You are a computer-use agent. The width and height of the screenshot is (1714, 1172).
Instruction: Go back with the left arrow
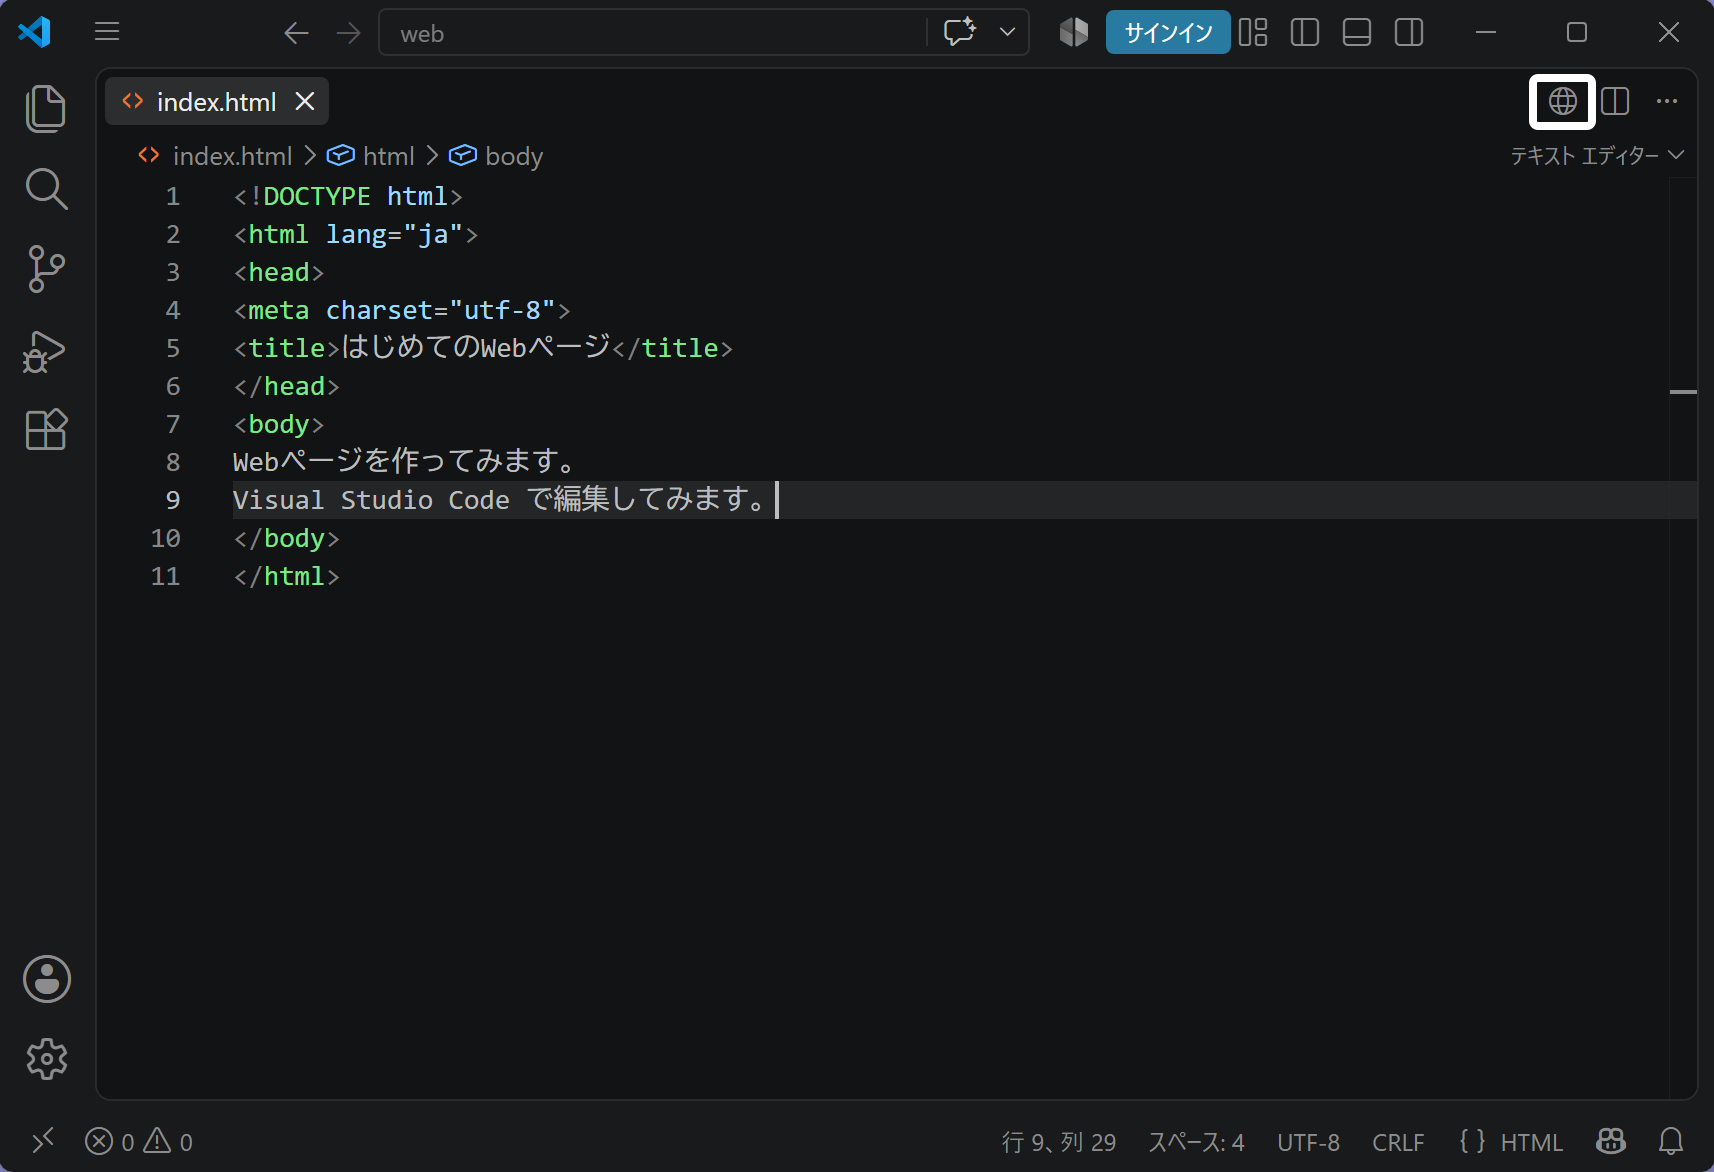[296, 33]
